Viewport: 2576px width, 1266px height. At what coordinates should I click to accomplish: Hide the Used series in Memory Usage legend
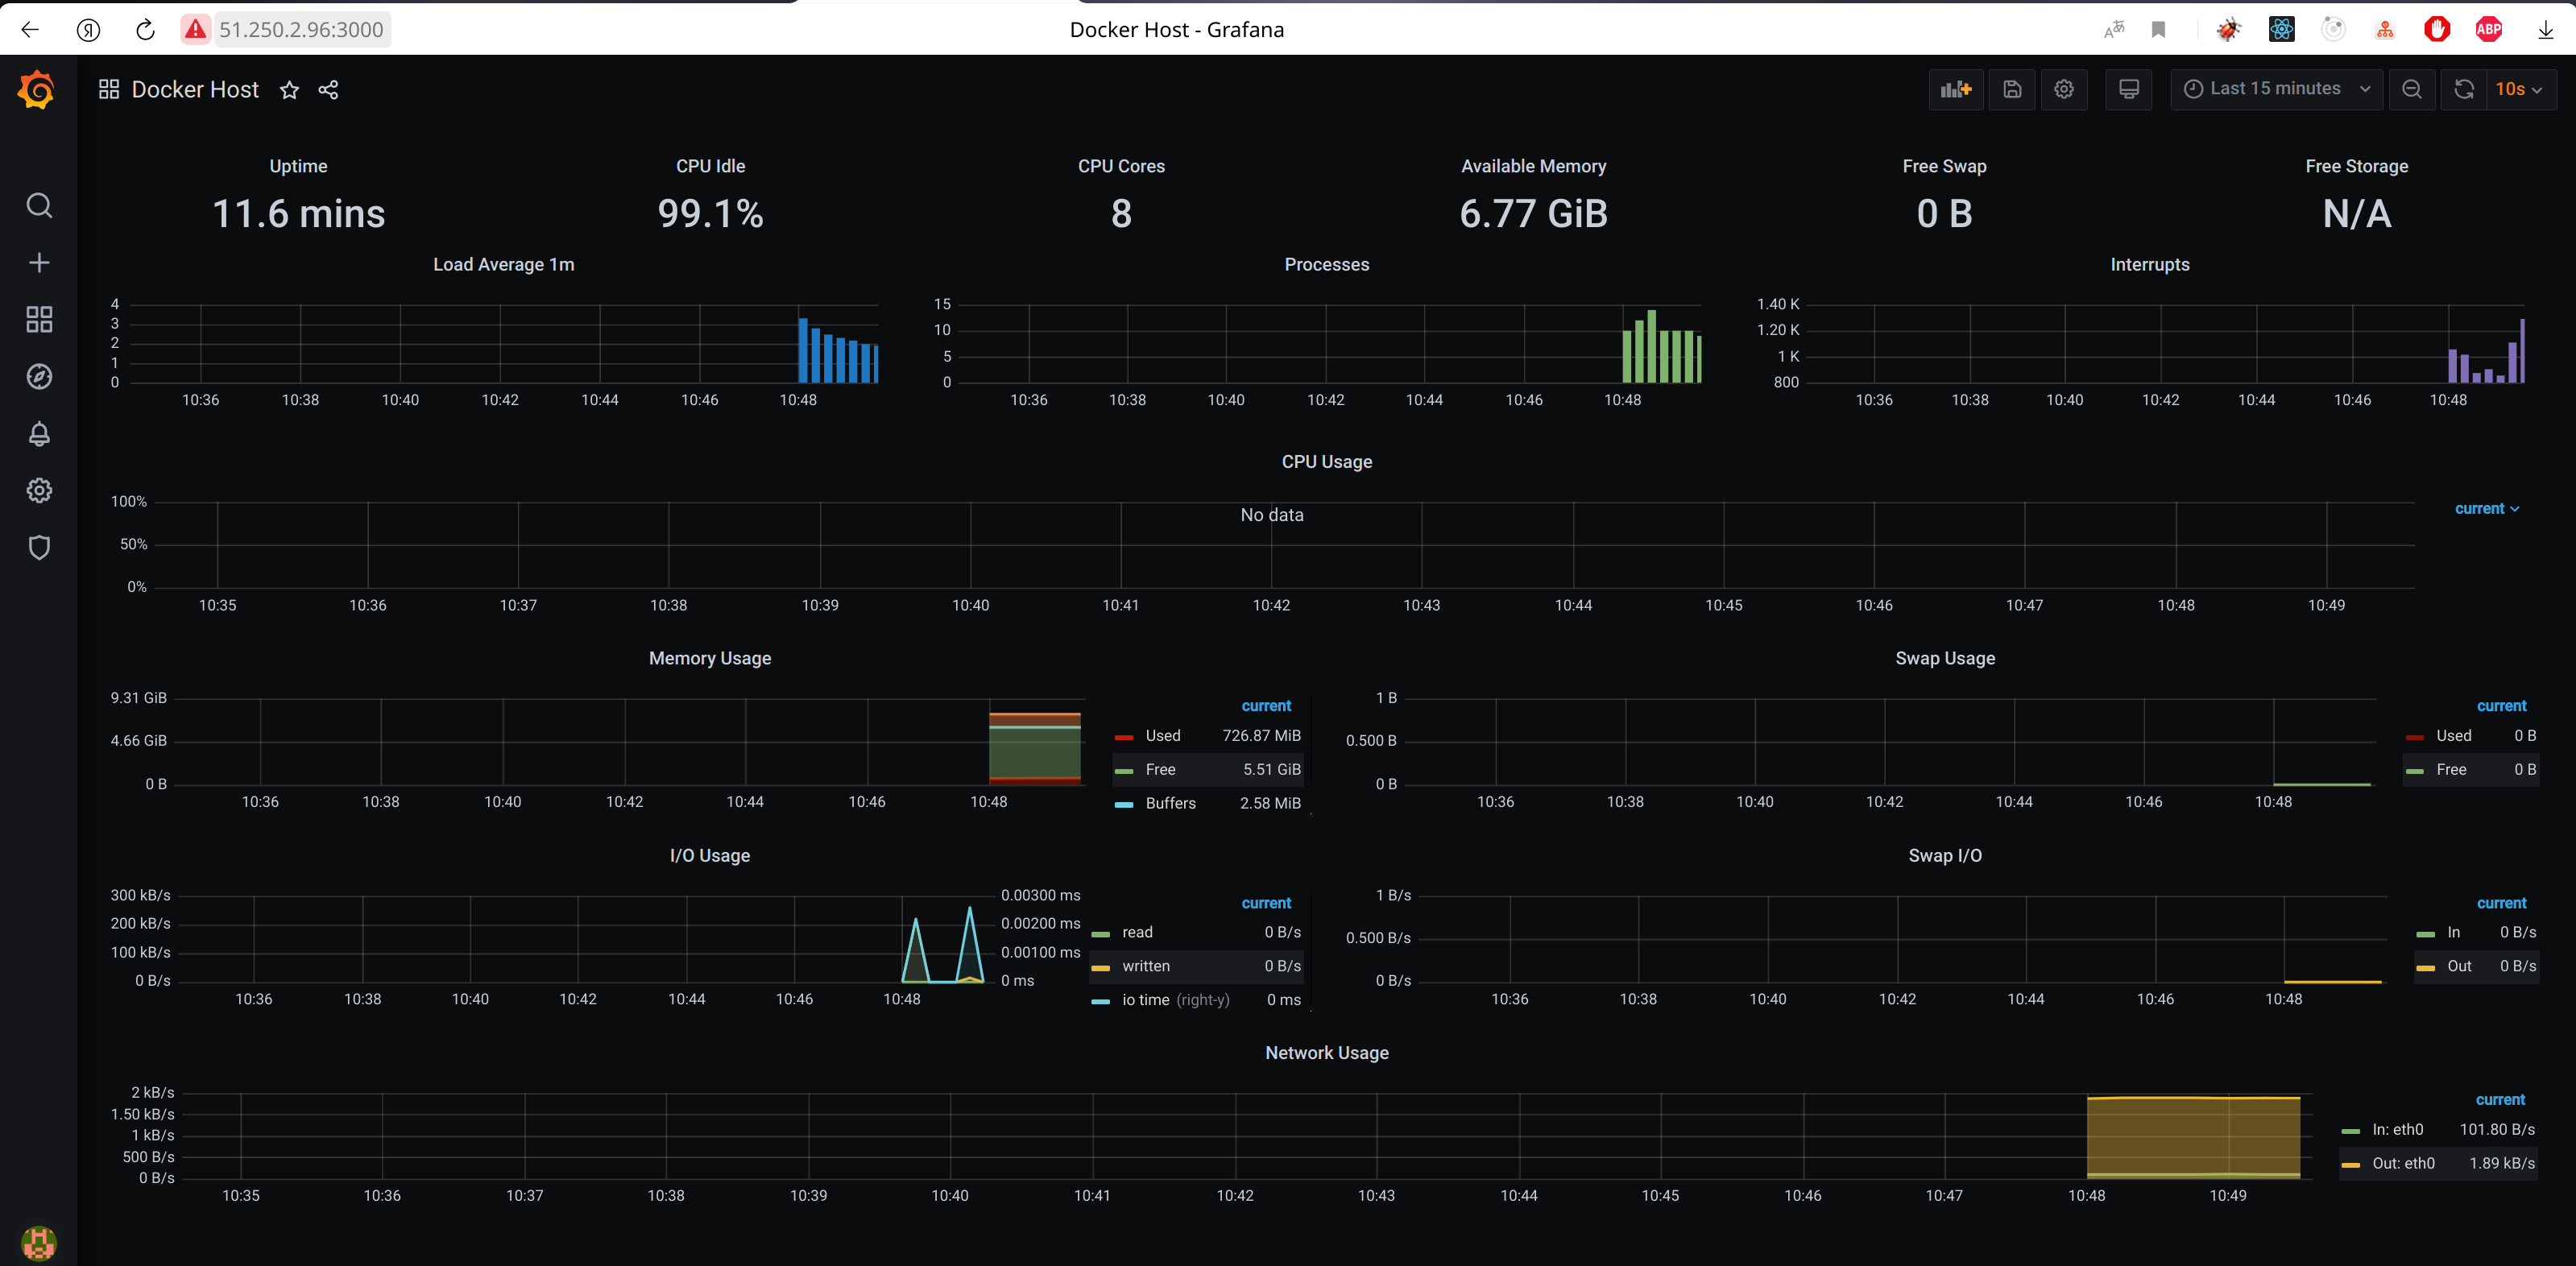coord(1162,735)
